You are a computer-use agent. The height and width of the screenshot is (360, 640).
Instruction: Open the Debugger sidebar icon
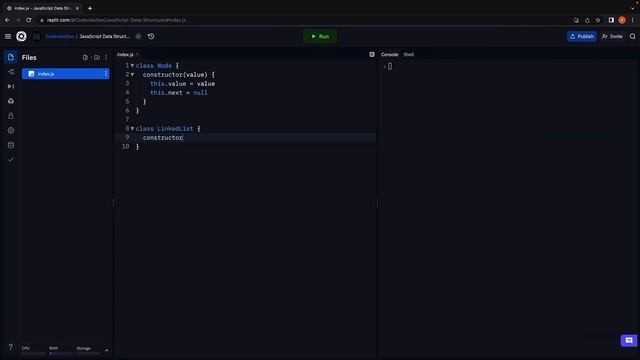pos(11,87)
